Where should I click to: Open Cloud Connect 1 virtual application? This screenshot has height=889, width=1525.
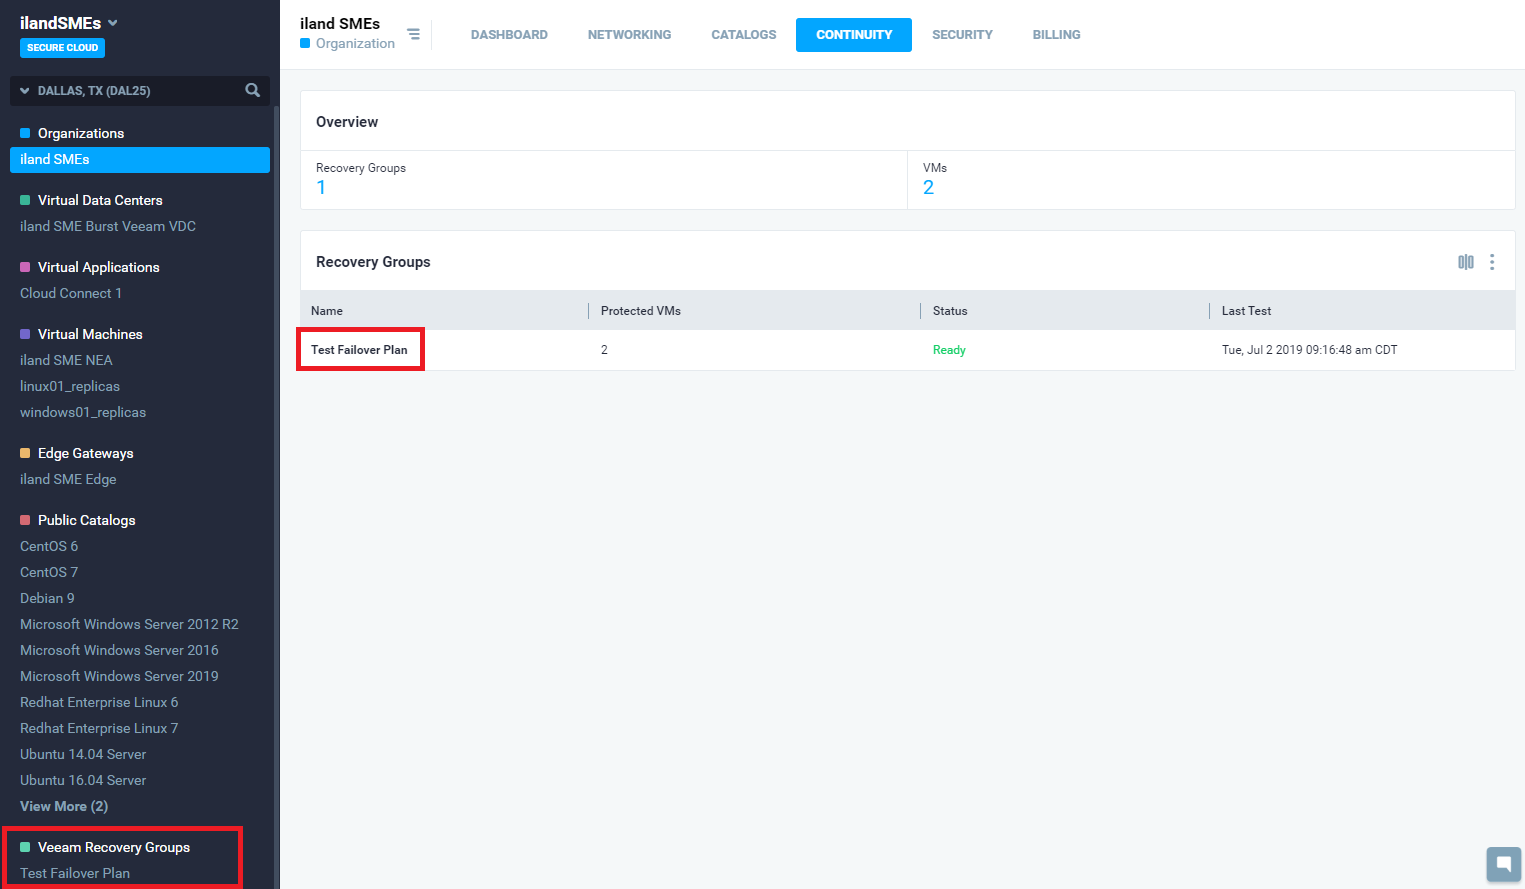(x=71, y=293)
